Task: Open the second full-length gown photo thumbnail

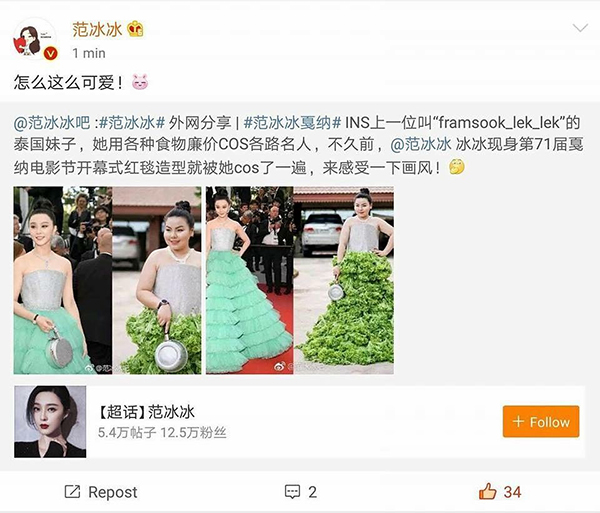Action: [300, 280]
